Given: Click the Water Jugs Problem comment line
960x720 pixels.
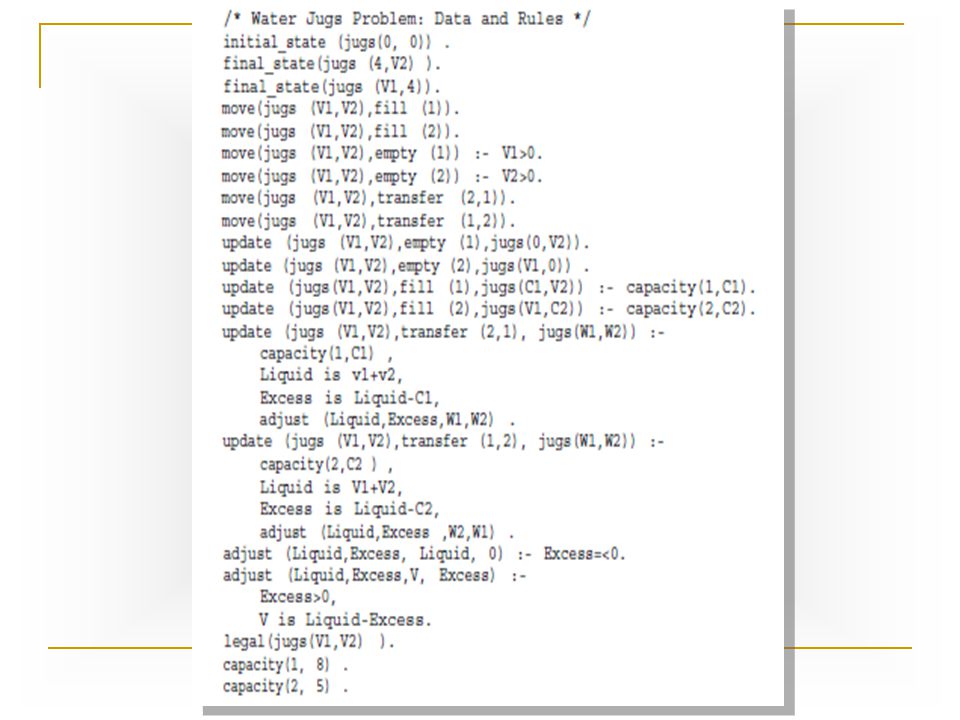Looking at the screenshot, I should pyautogui.click(x=407, y=18).
